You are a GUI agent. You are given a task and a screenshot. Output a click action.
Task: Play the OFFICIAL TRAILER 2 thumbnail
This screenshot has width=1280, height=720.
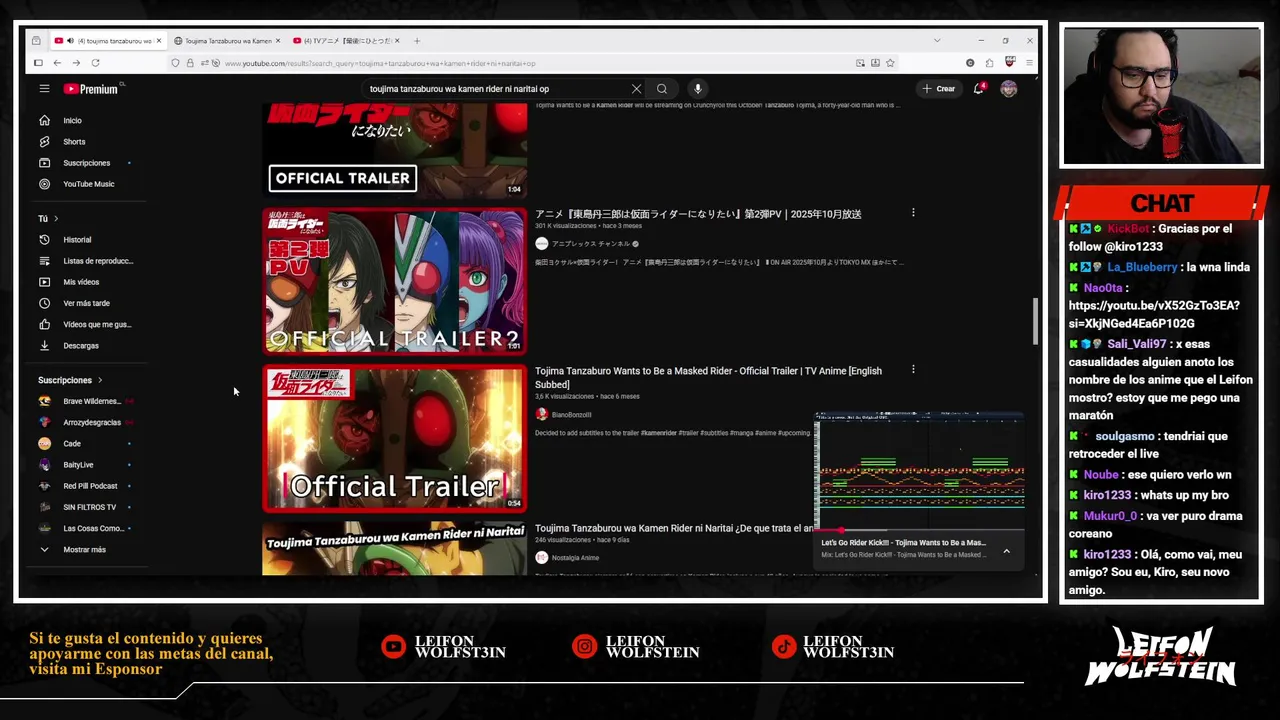tap(394, 282)
